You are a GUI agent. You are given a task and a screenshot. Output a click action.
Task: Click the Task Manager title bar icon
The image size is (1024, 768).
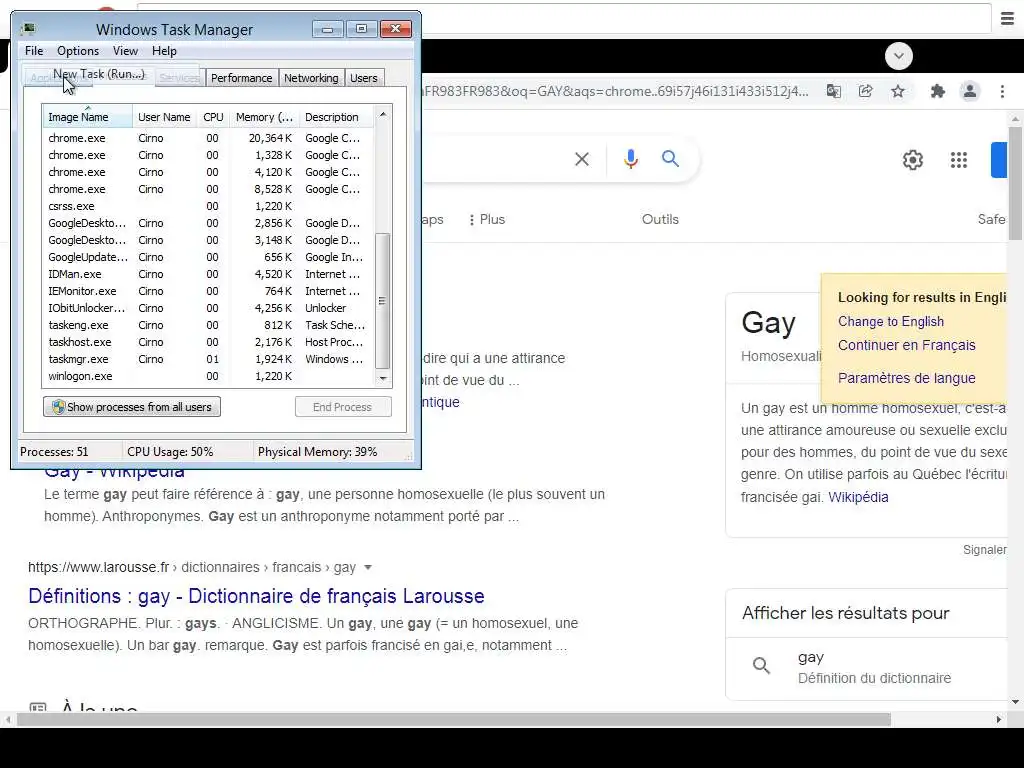pyautogui.click(x=28, y=29)
